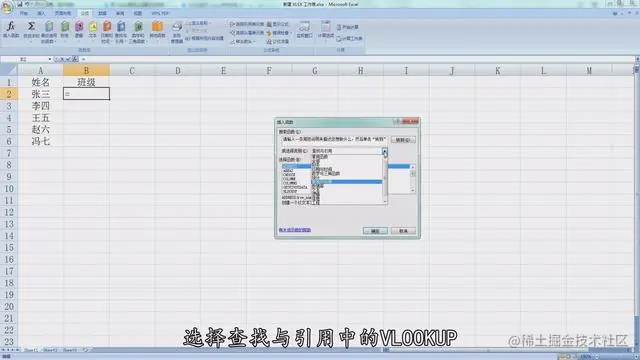Open the help on this function link
This screenshot has height=360, width=640.
295,230
